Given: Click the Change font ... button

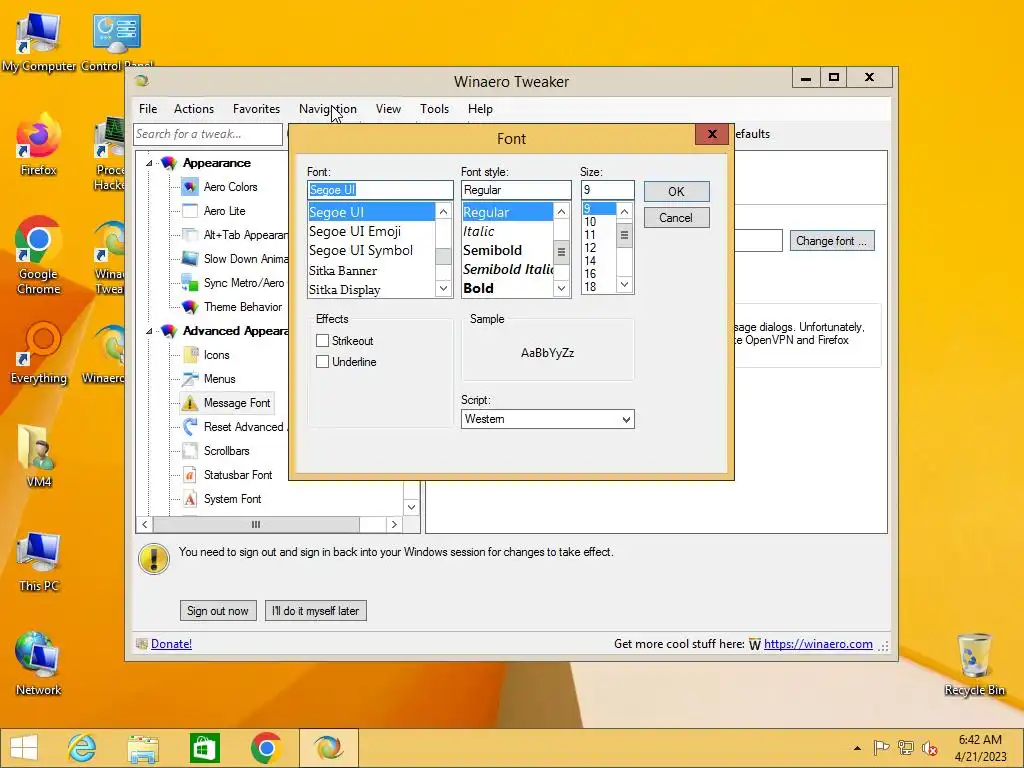Looking at the screenshot, I should coord(831,241).
